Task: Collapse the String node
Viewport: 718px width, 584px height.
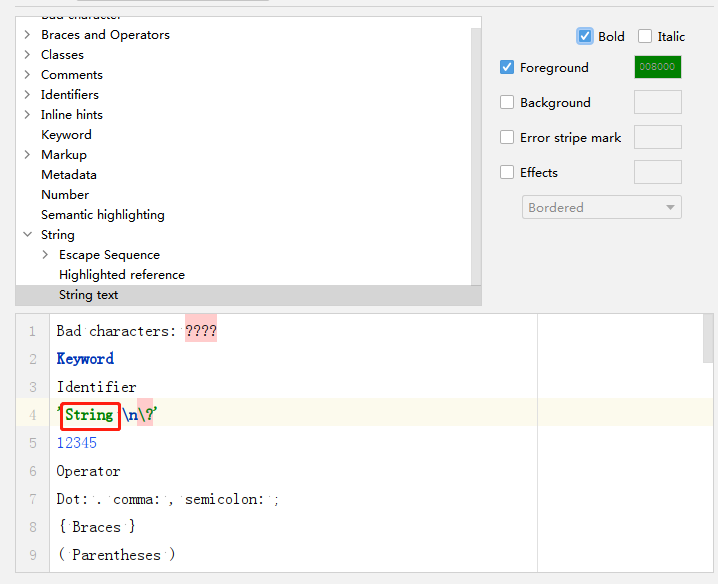Action: click(x=27, y=235)
